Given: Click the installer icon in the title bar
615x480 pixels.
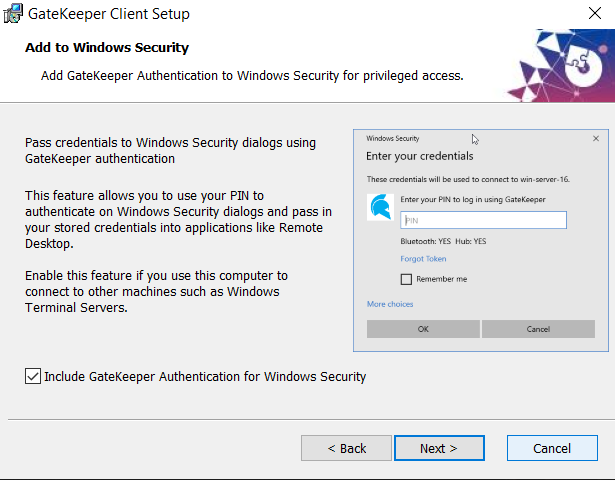Looking at the screenshot, I should pyautogui.click(x=13, y=14).
